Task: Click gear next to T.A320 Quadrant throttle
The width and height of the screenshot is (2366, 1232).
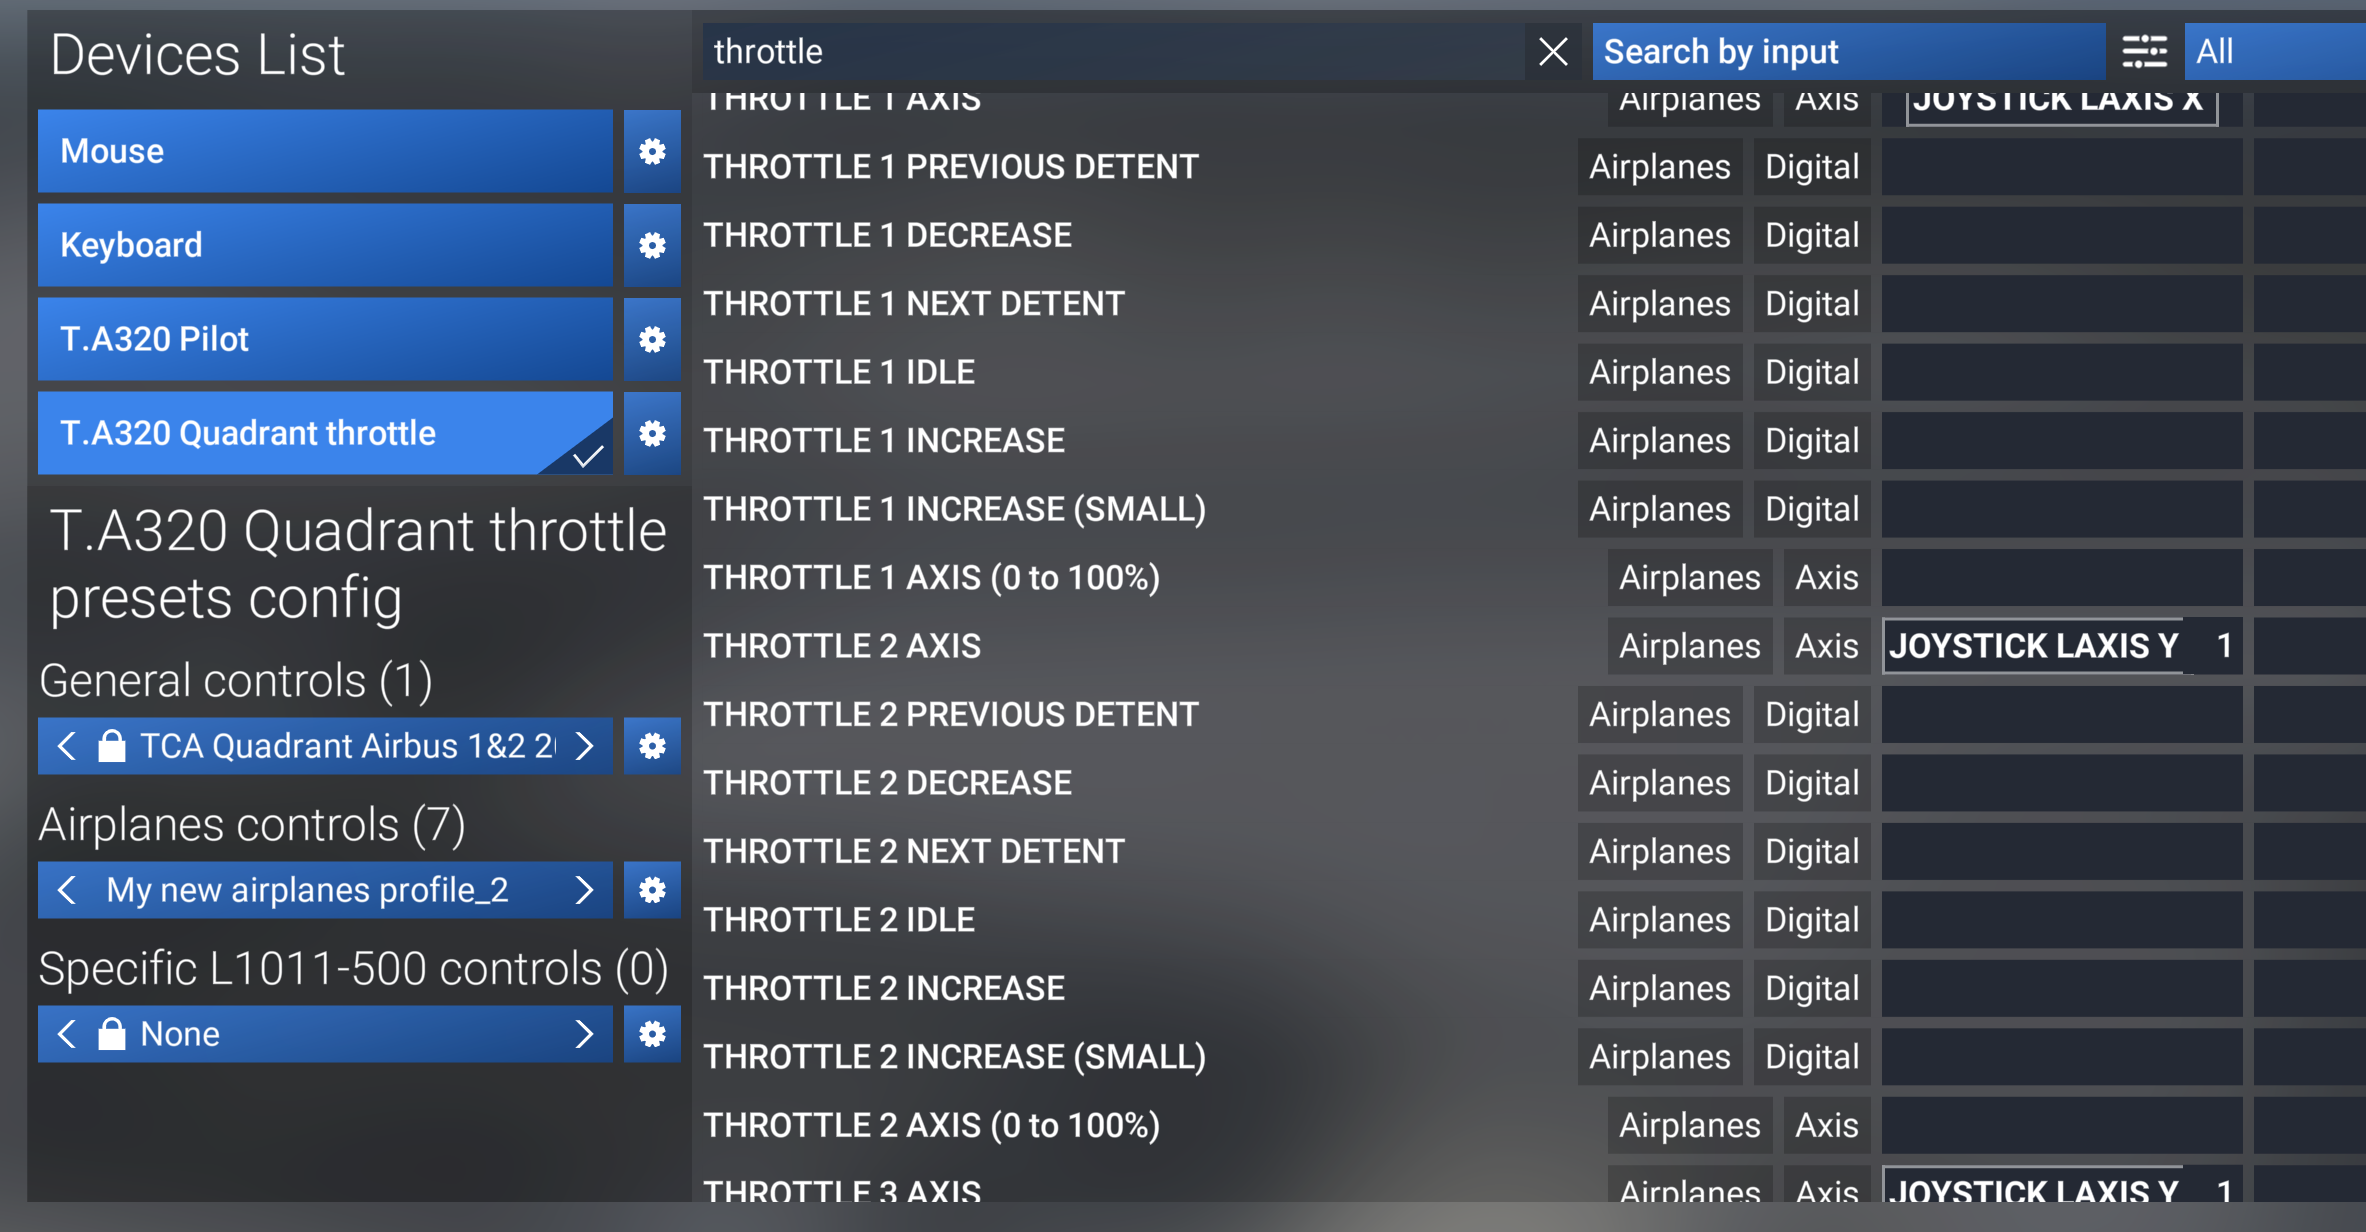Action: click(652, 433)
